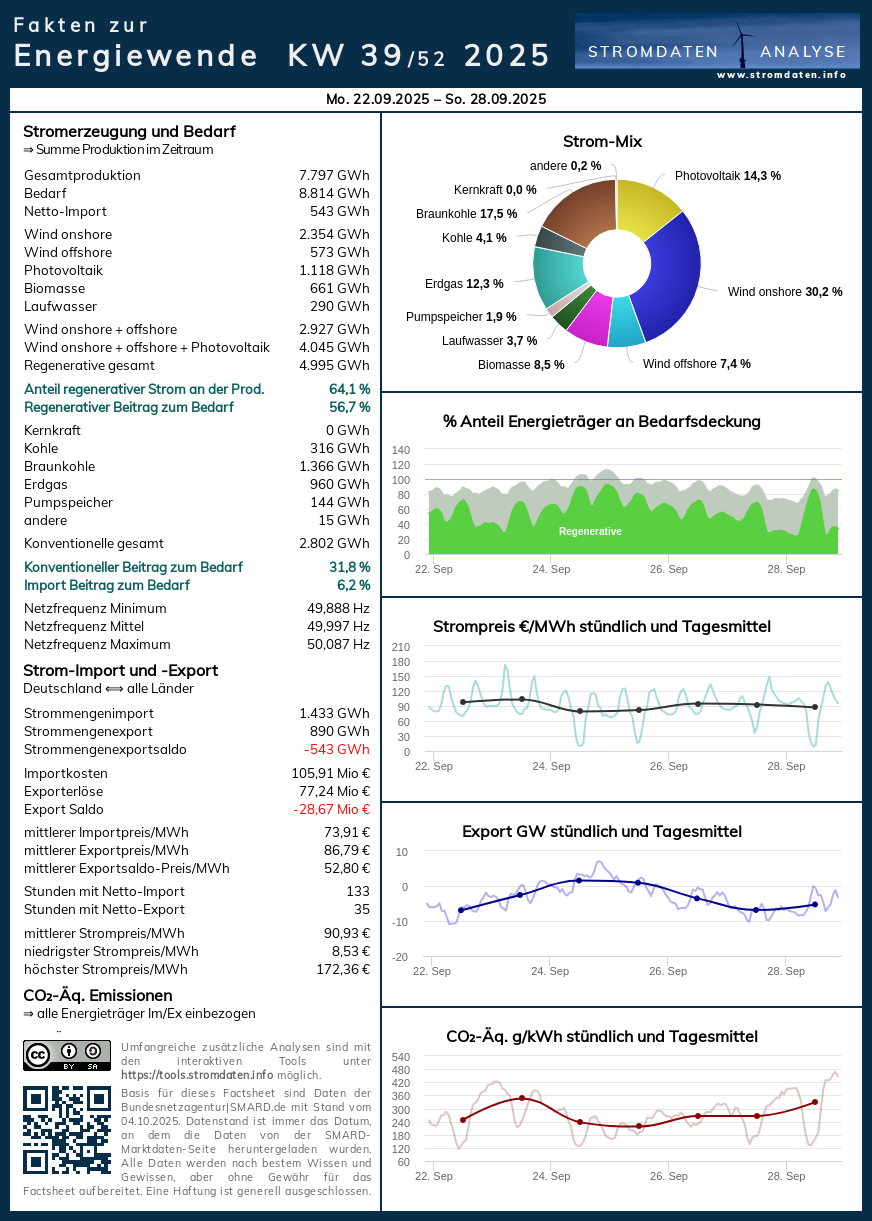Click the red -543 GWh export balance value
This screenshot has height=1221, width=872.
(x=336, y=750)
